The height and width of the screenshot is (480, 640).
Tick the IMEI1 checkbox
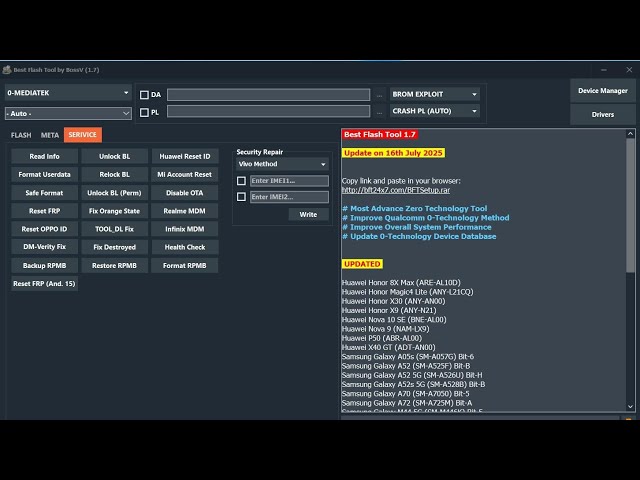click(x=241, y=180)
